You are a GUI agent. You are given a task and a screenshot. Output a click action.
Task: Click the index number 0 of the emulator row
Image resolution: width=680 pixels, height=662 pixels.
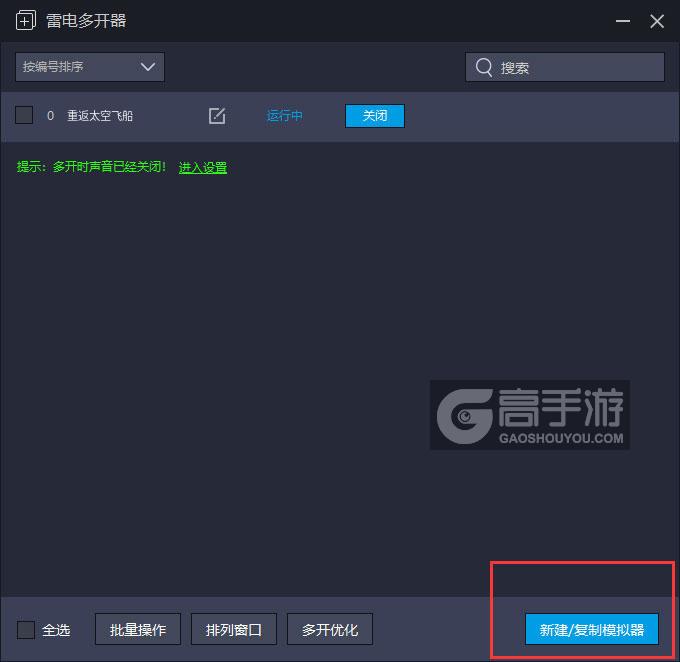click(x=50, y=116)
